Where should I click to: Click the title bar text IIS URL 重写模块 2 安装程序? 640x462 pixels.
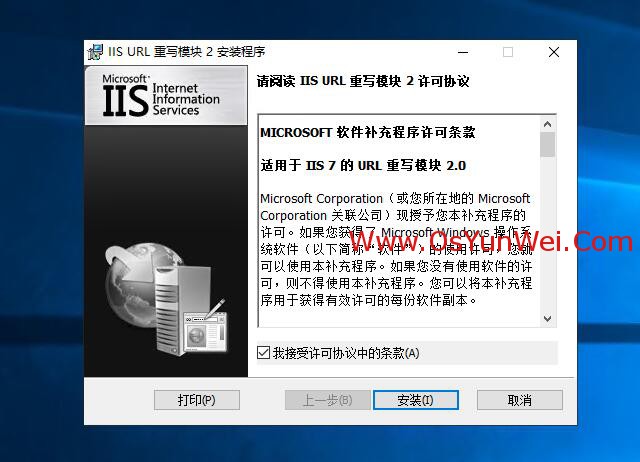click(187, 52)
